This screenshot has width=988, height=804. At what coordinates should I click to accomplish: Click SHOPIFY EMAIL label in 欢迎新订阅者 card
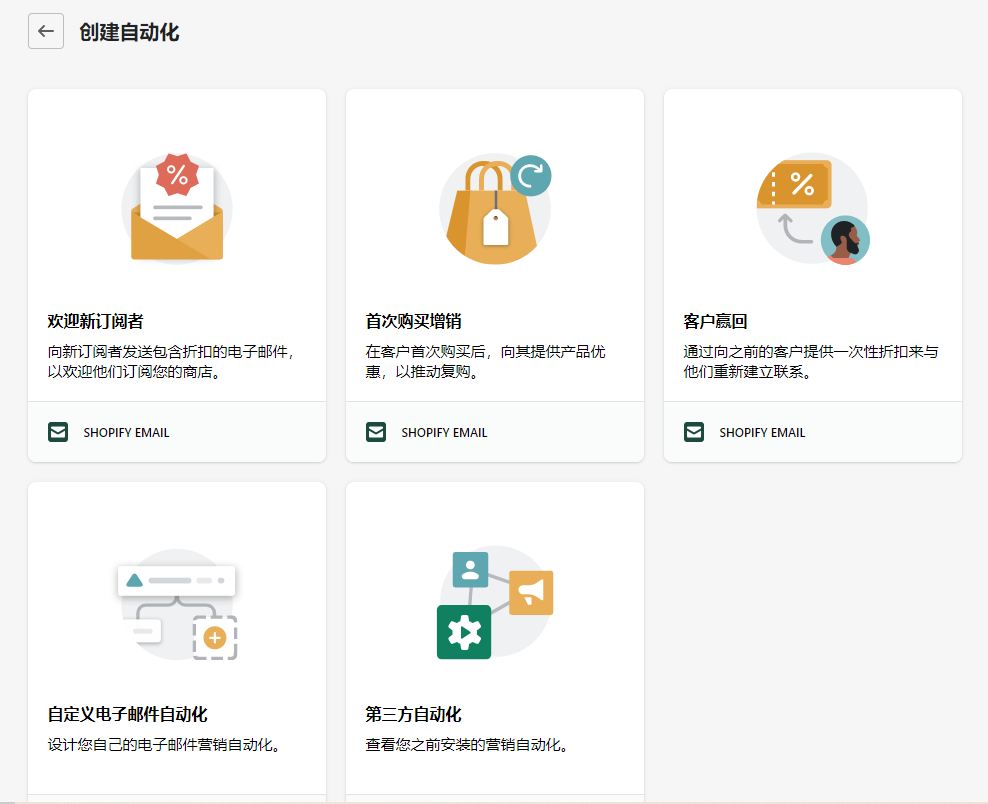(126, 433)
